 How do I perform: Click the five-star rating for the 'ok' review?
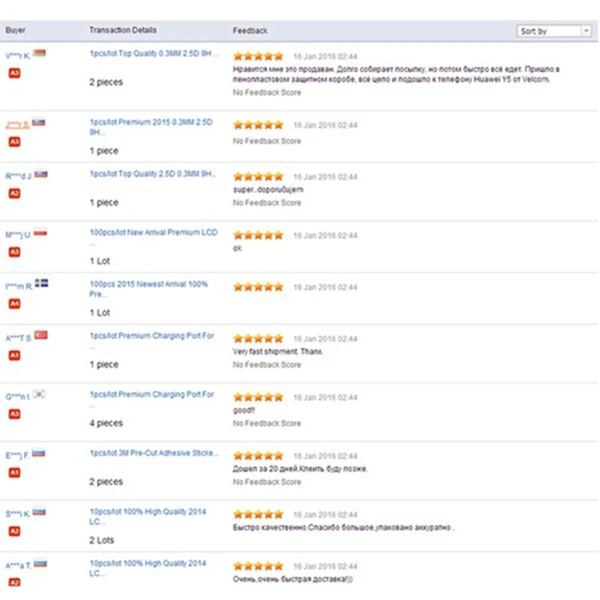tap(258, 236)
